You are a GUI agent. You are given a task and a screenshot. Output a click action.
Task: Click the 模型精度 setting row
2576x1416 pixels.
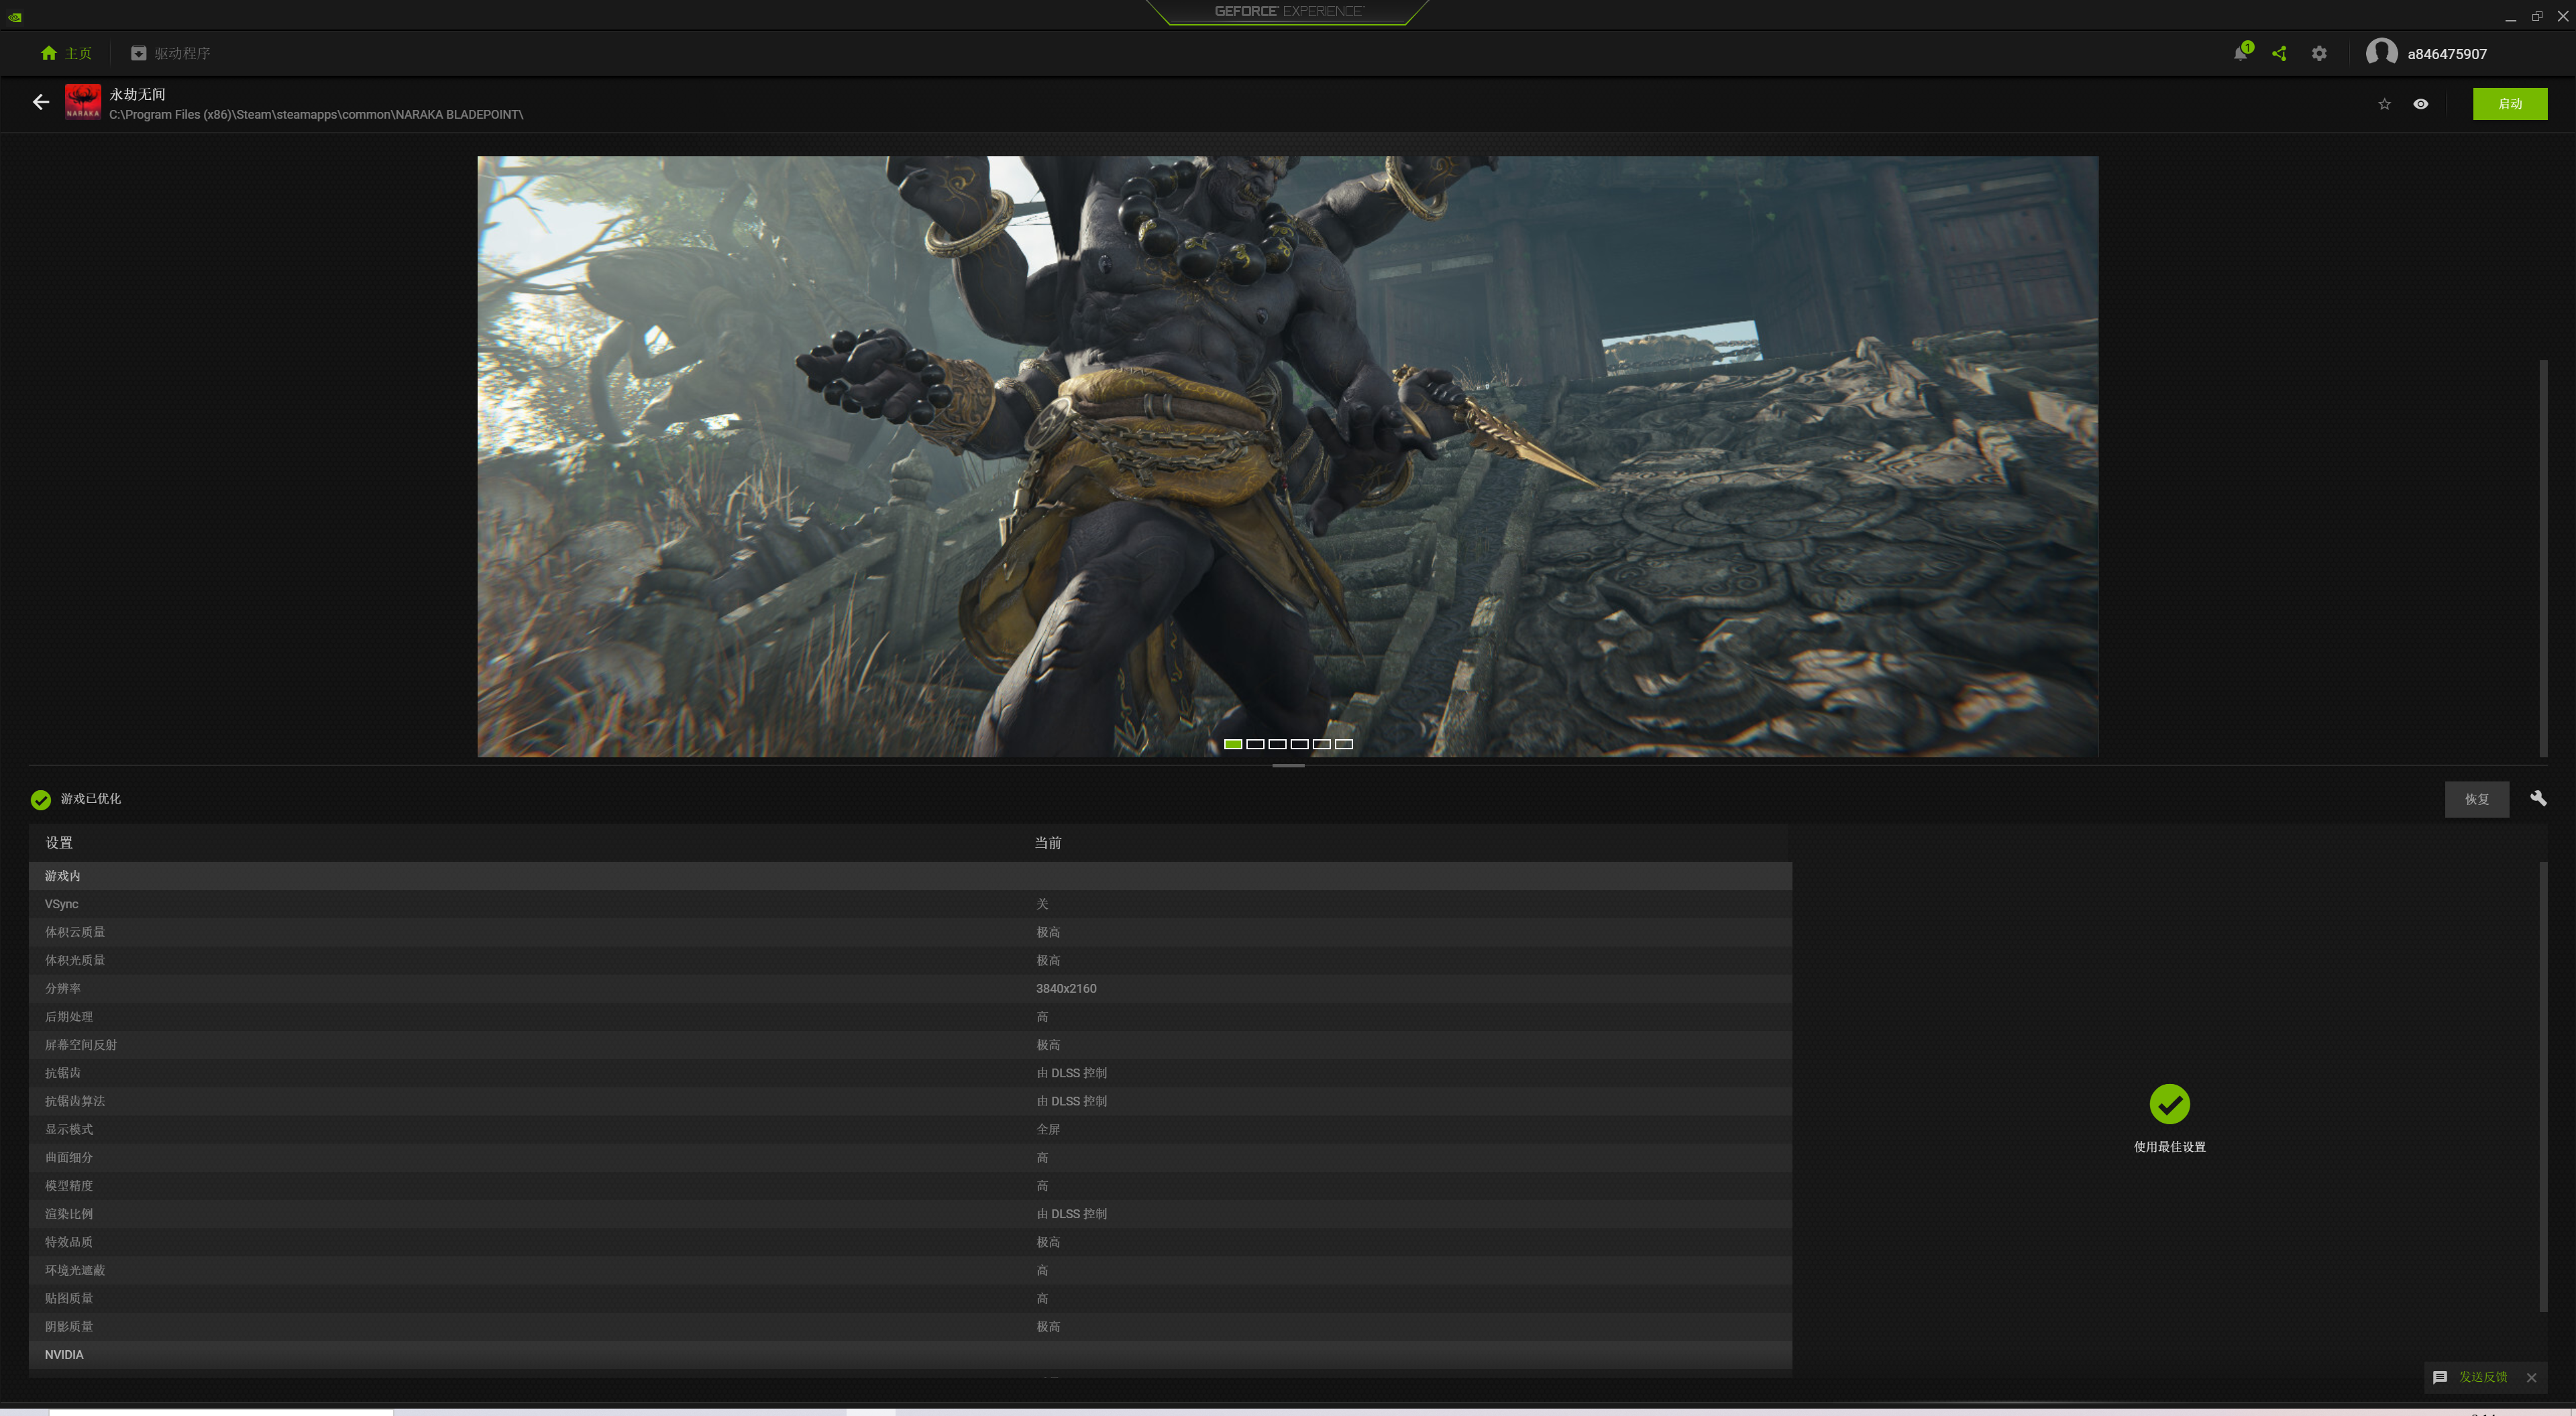tap(910, 1185)
